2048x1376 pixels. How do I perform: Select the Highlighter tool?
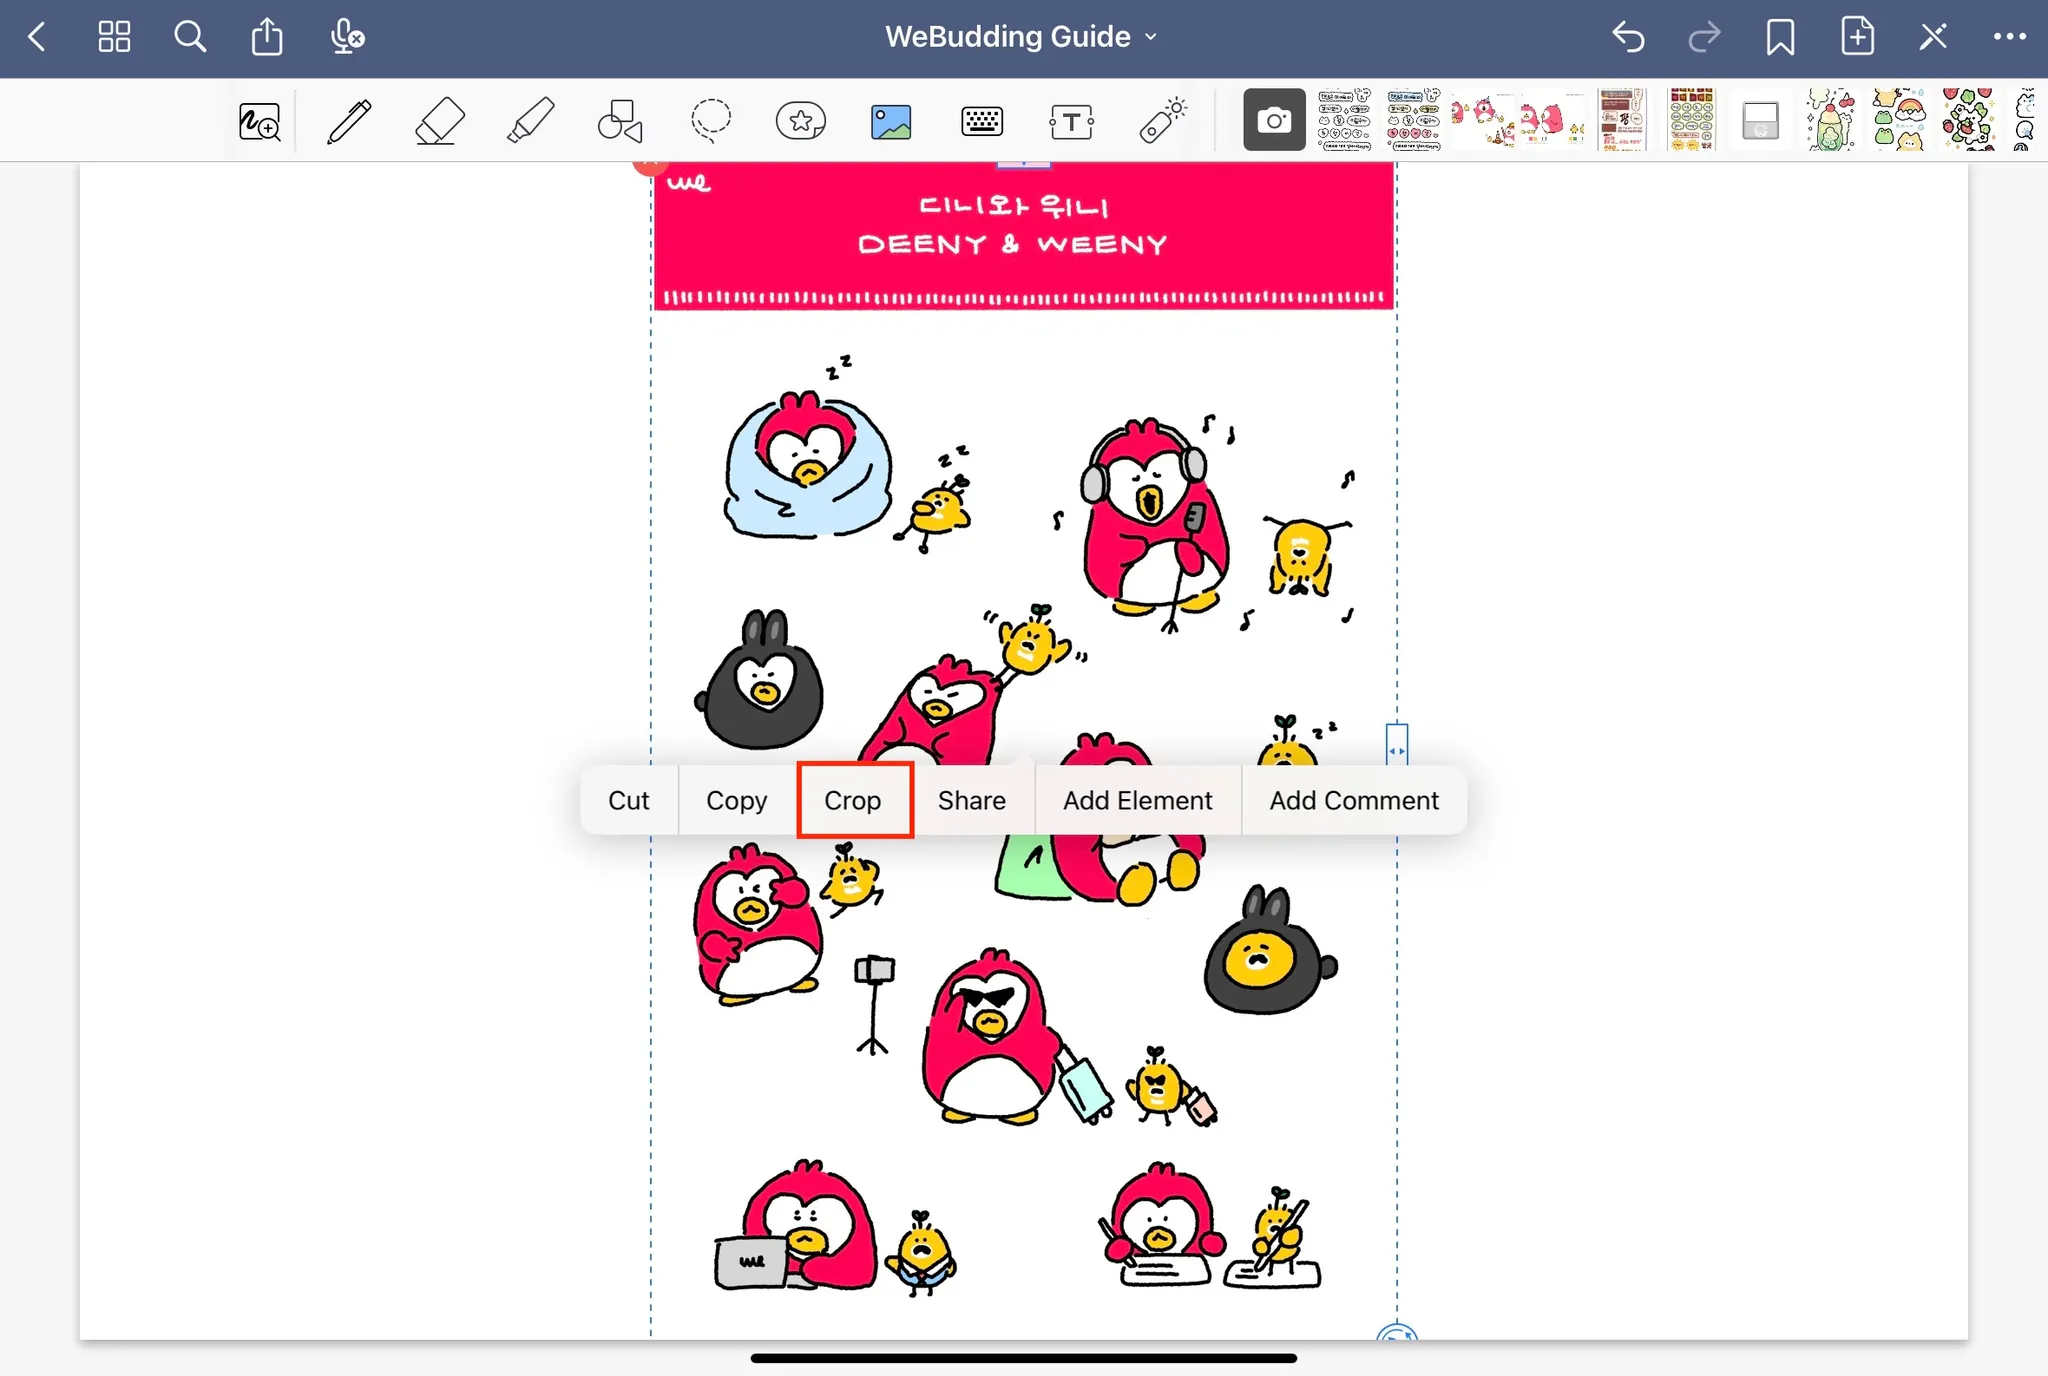(x=530, y=122)
